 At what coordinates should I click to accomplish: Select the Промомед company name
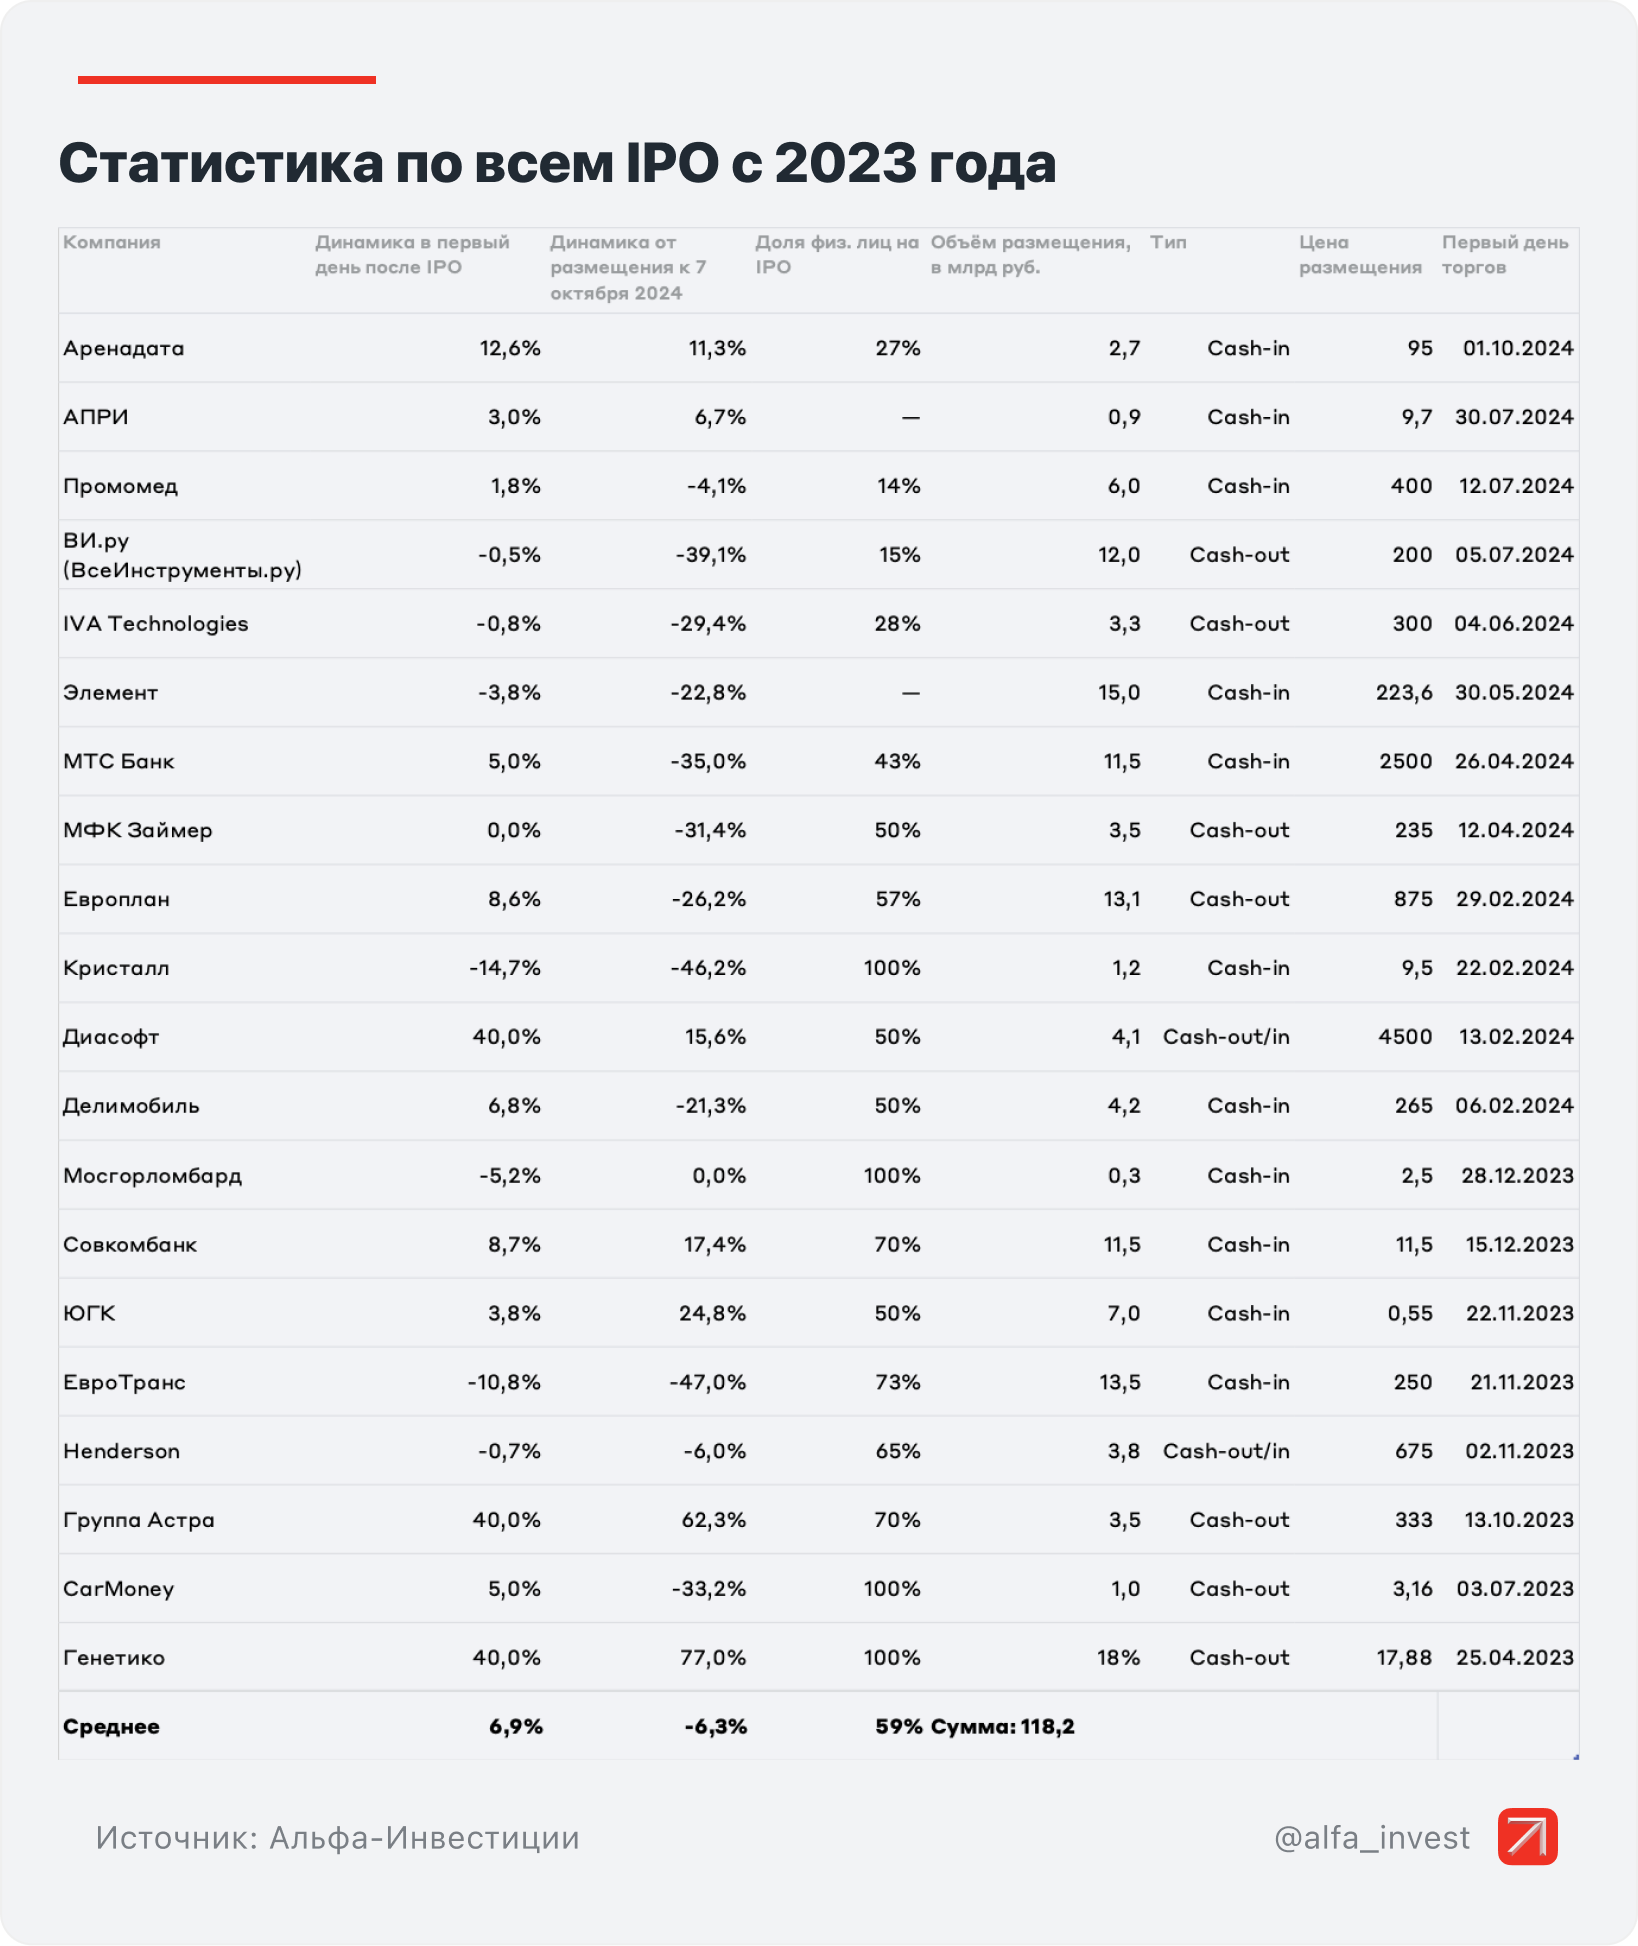pos(121,487)
